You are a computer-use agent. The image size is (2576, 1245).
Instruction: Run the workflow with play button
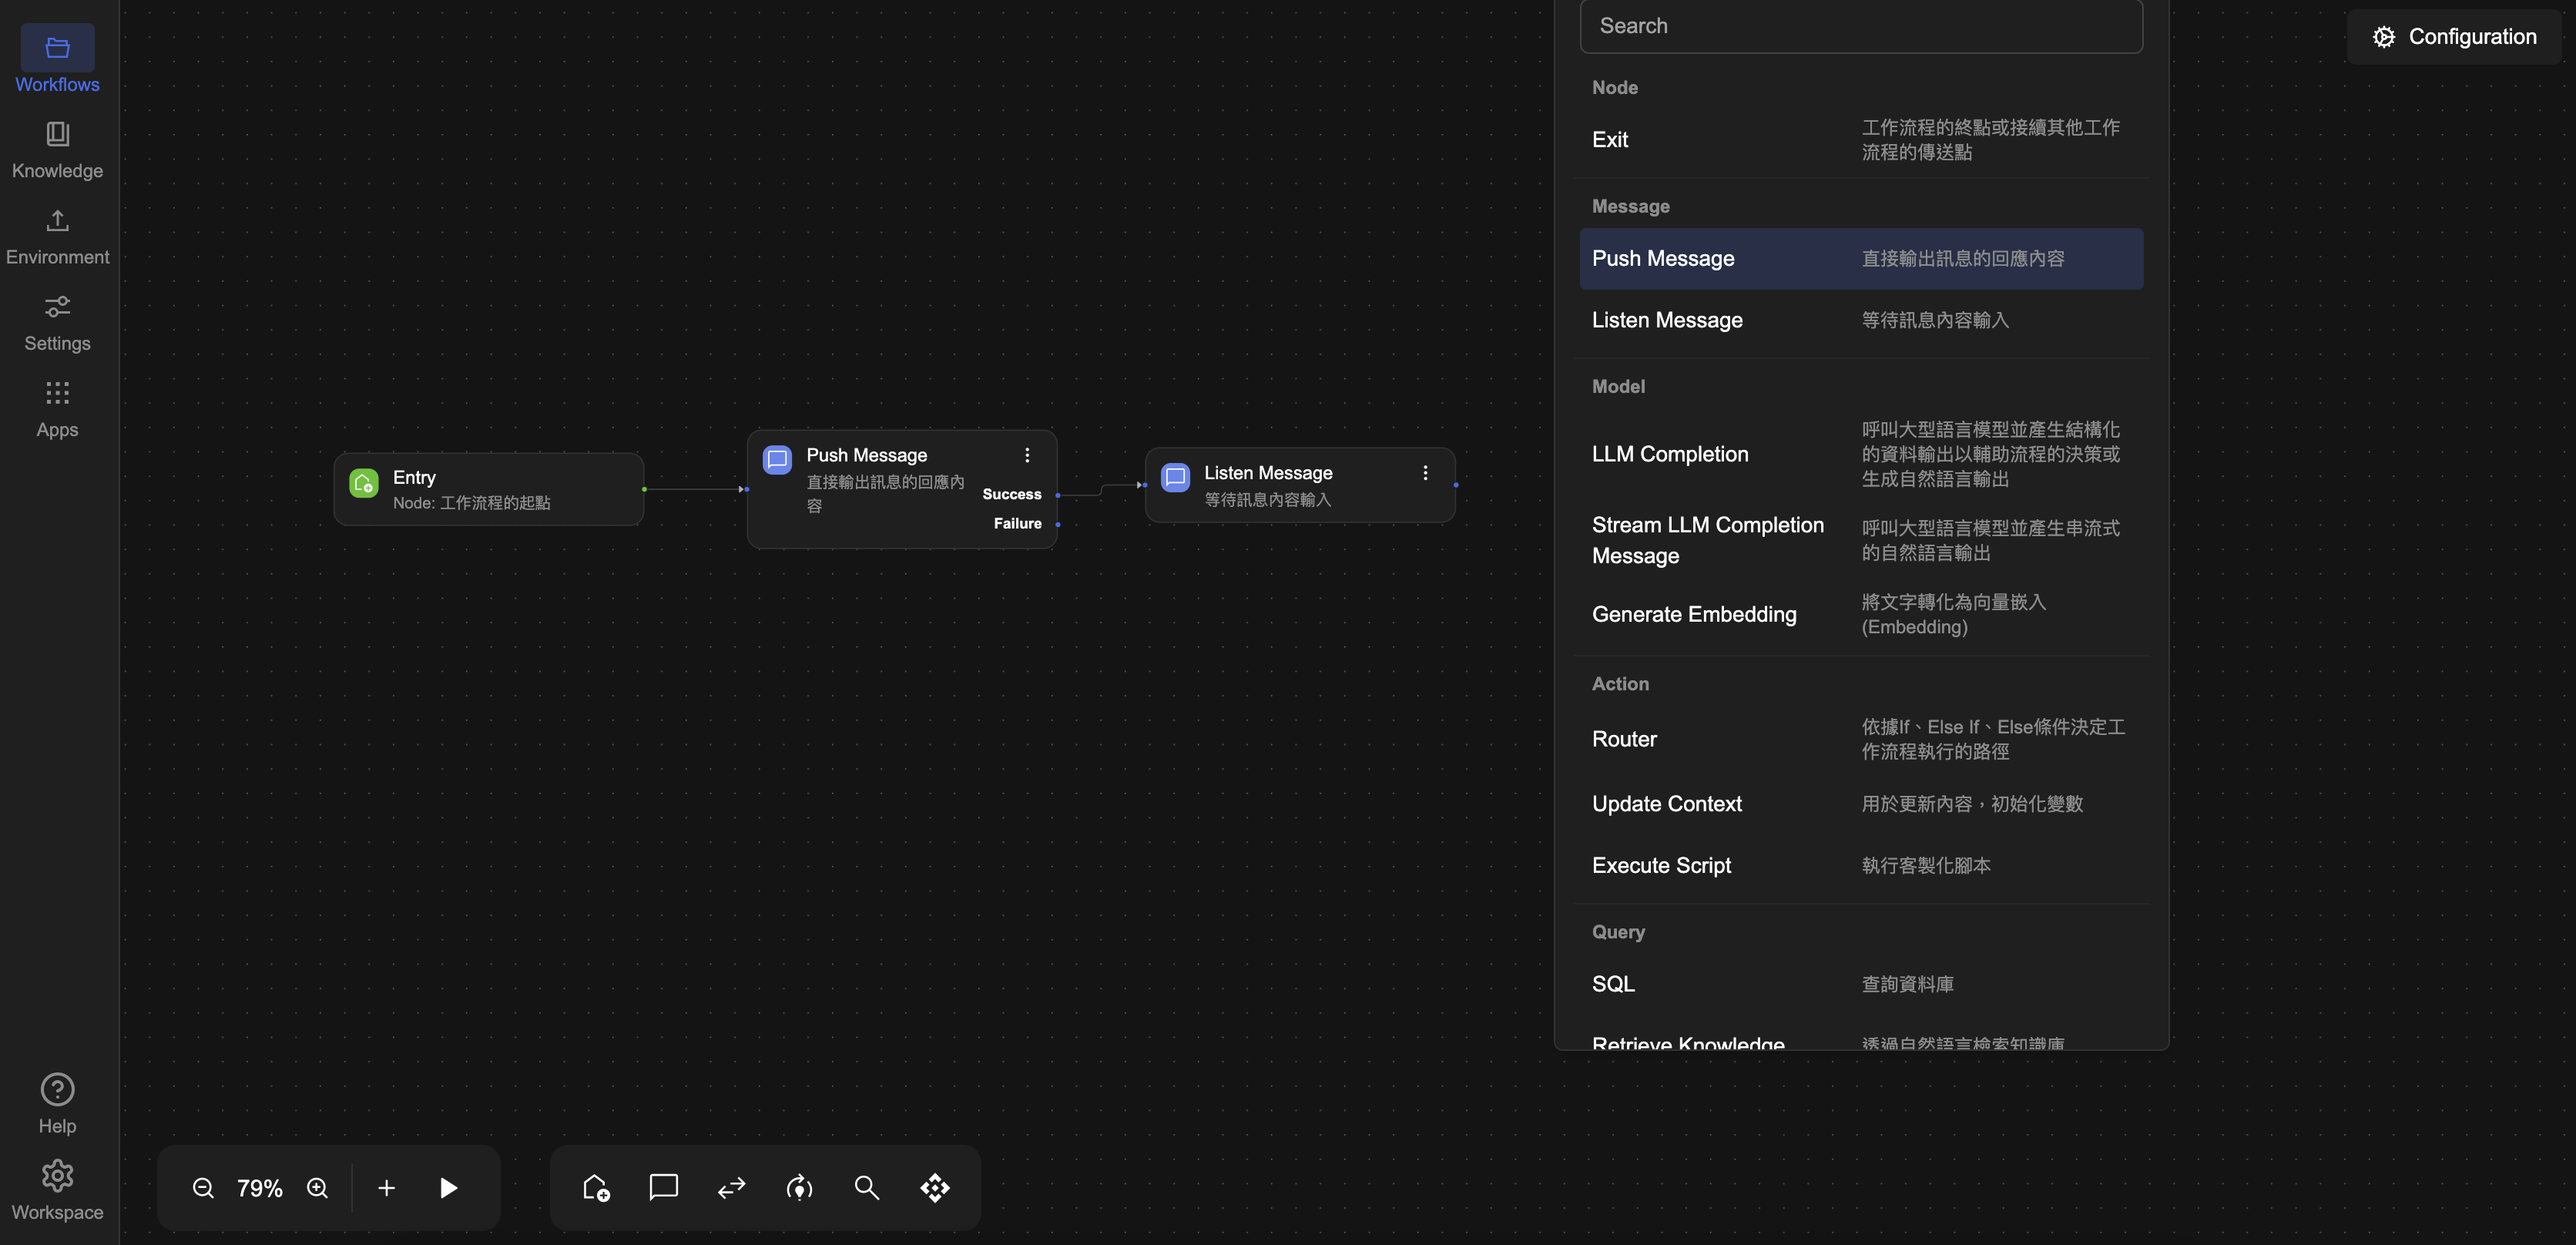[448, 1187]
